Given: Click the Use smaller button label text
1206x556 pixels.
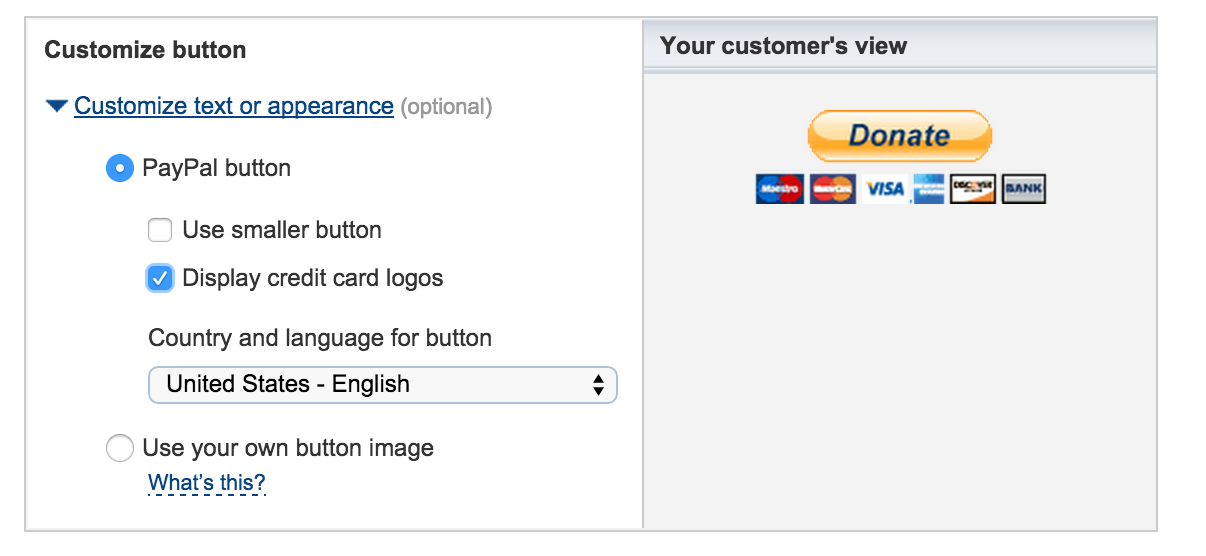Looking at the screenshot, I should click(281, 230).
